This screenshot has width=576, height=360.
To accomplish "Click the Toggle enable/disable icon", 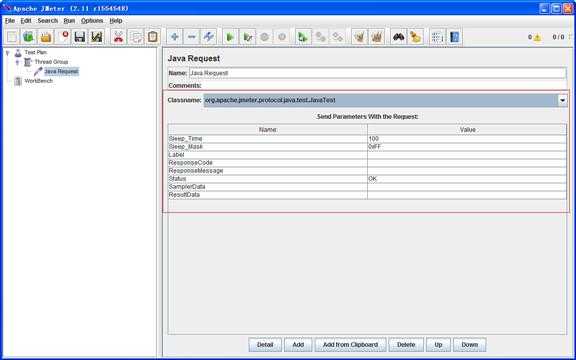I will click(x=209, y=37).
